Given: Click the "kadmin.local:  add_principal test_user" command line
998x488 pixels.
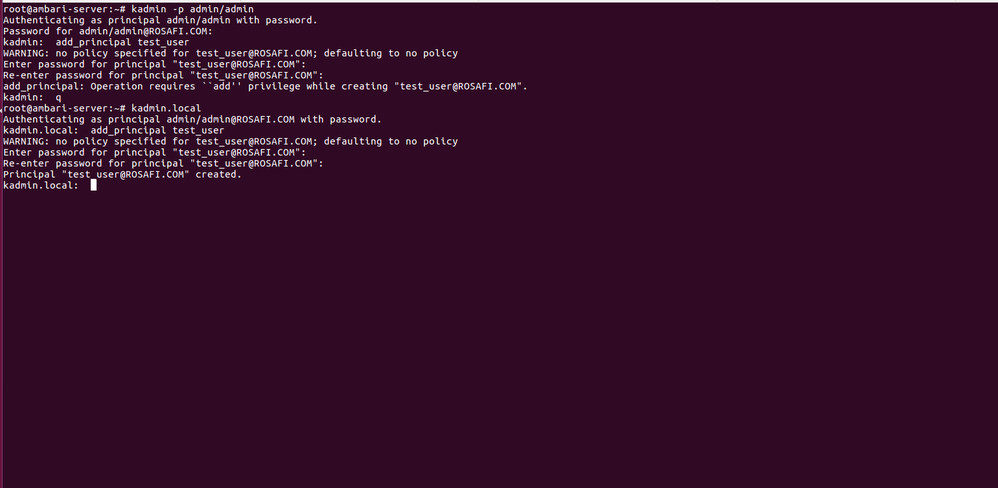Looking at the screenshot, I should tap(113, 130).
